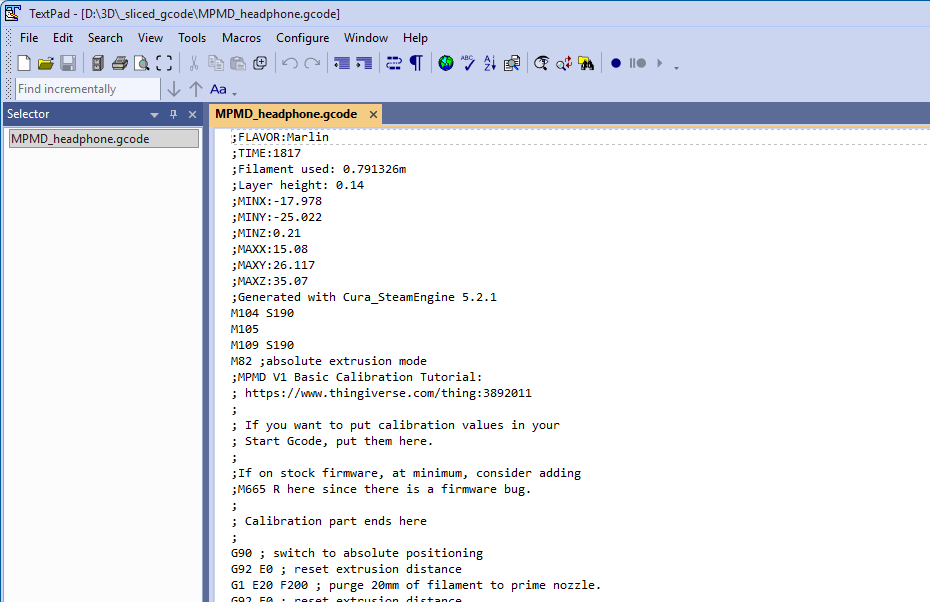Screen dimensions: 930x602
Task: Click the binoculars Find in Files icon
Action: coord(586,63)
